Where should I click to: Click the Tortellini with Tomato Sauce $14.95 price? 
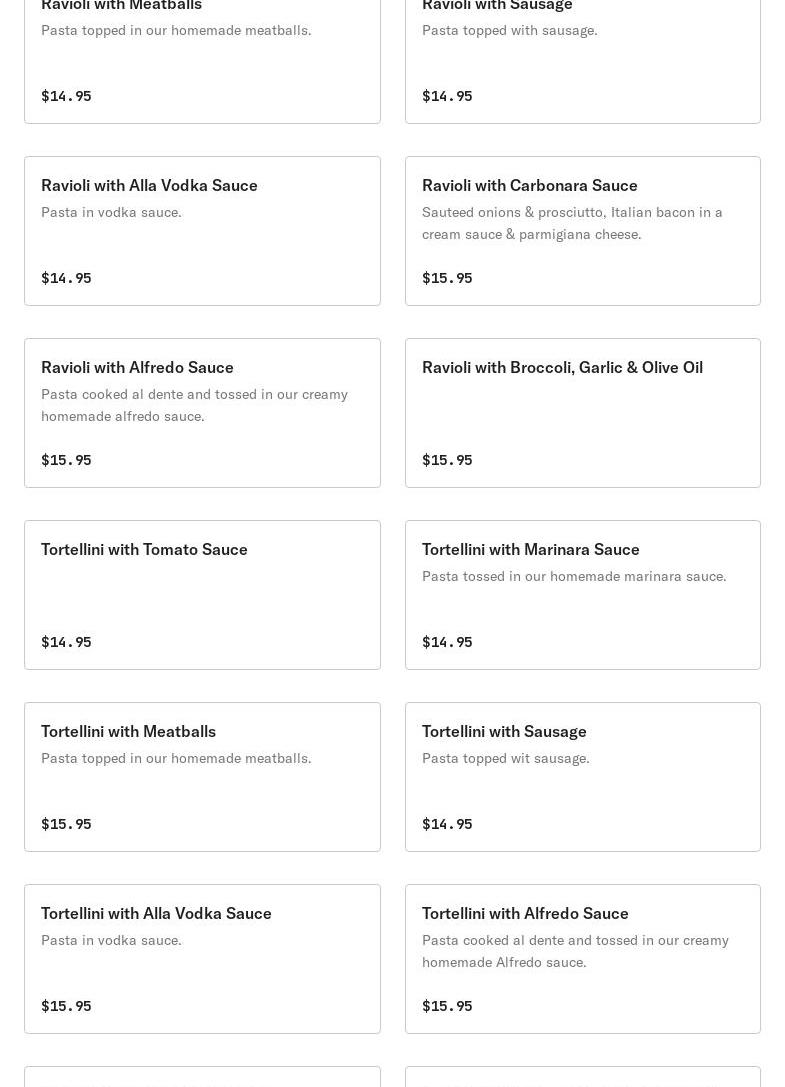pos(66,642)
